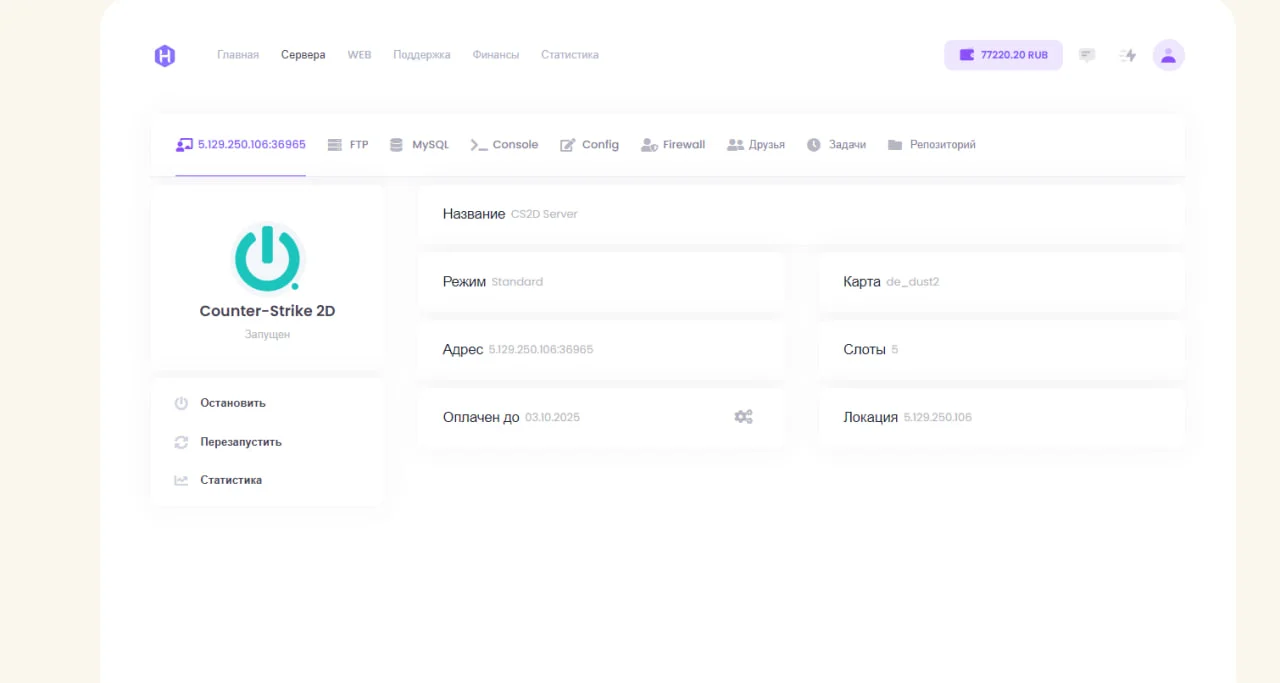Click the large teal power icon

tap(267, 258)
